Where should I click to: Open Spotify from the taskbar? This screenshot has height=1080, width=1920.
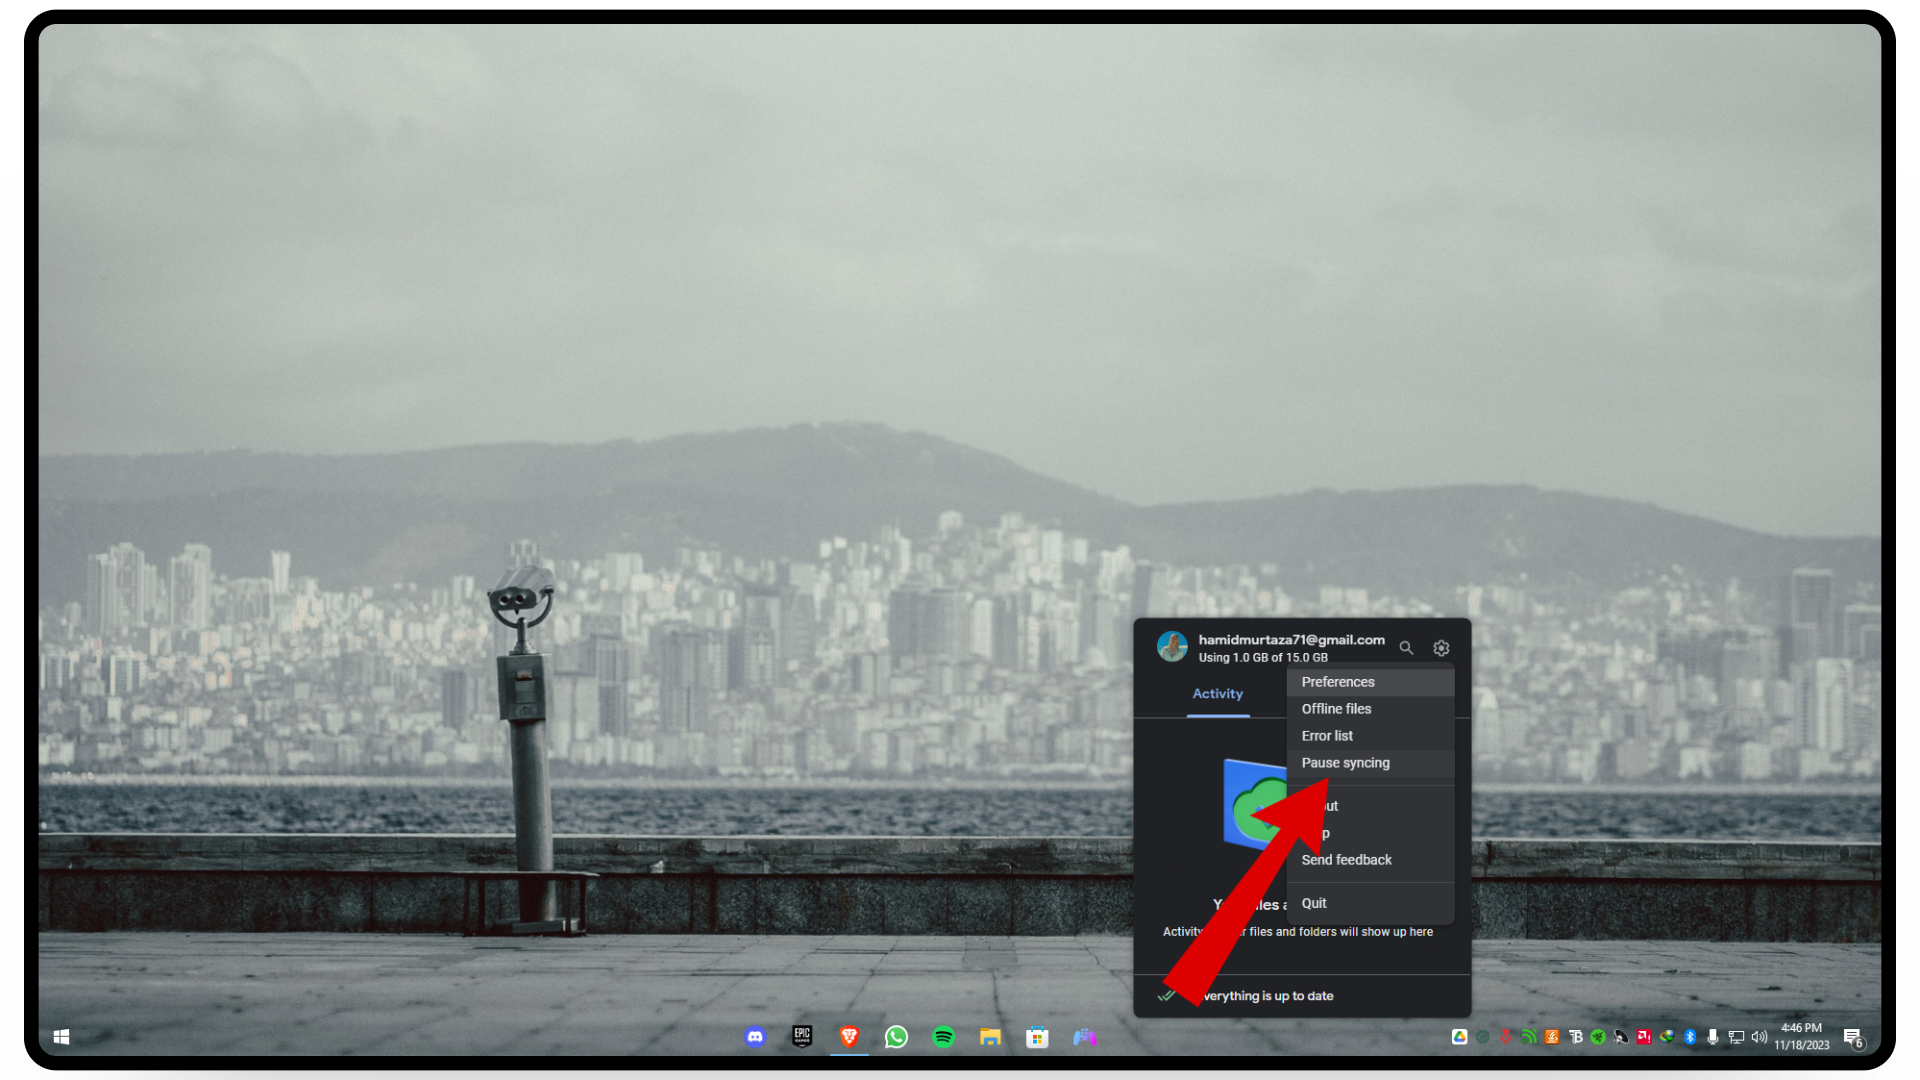click(943, 1037)
